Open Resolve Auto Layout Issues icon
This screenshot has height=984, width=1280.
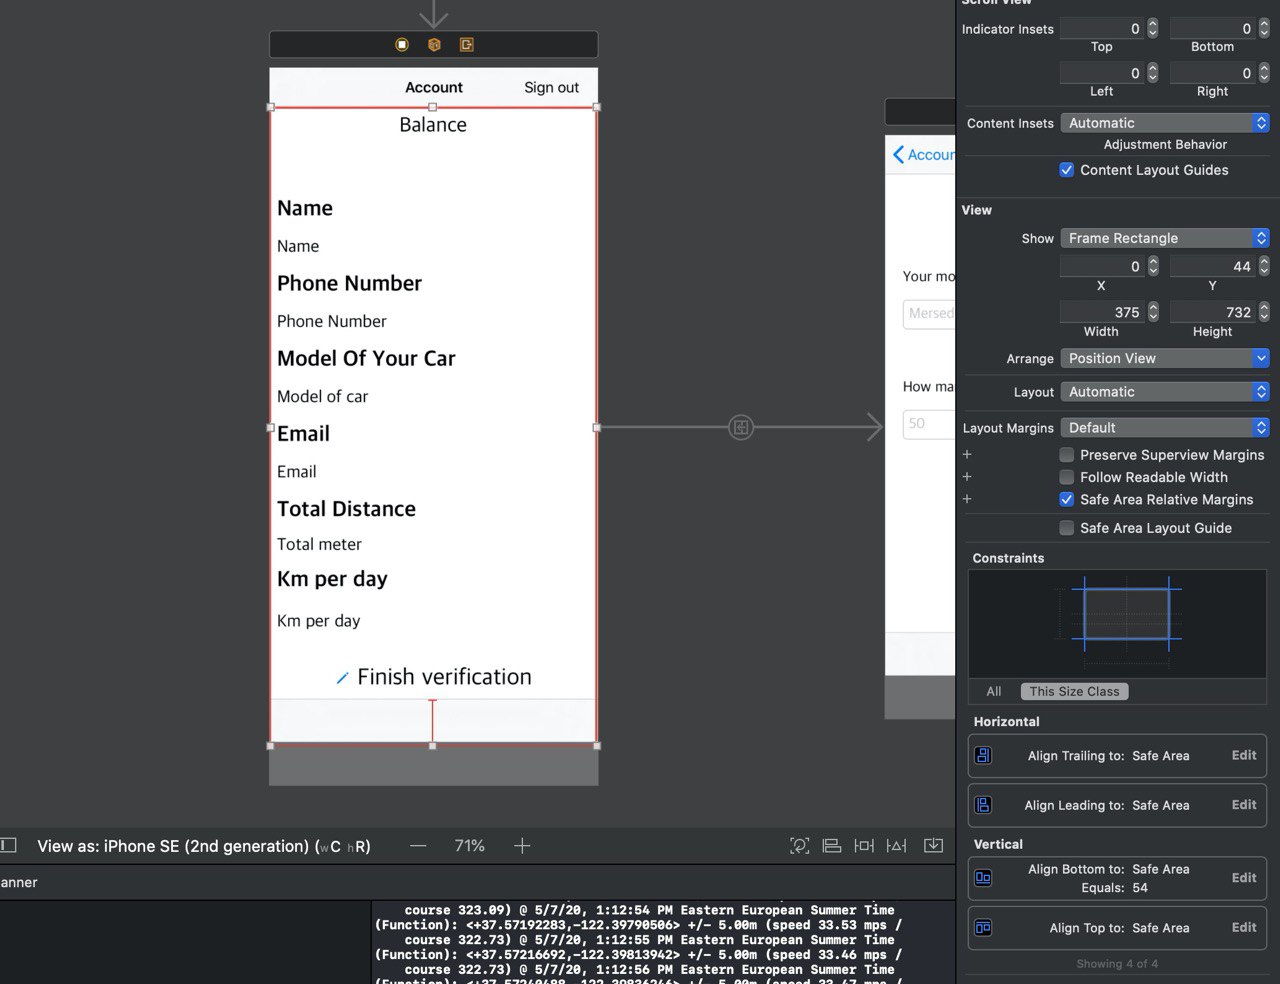coord(897,846)
